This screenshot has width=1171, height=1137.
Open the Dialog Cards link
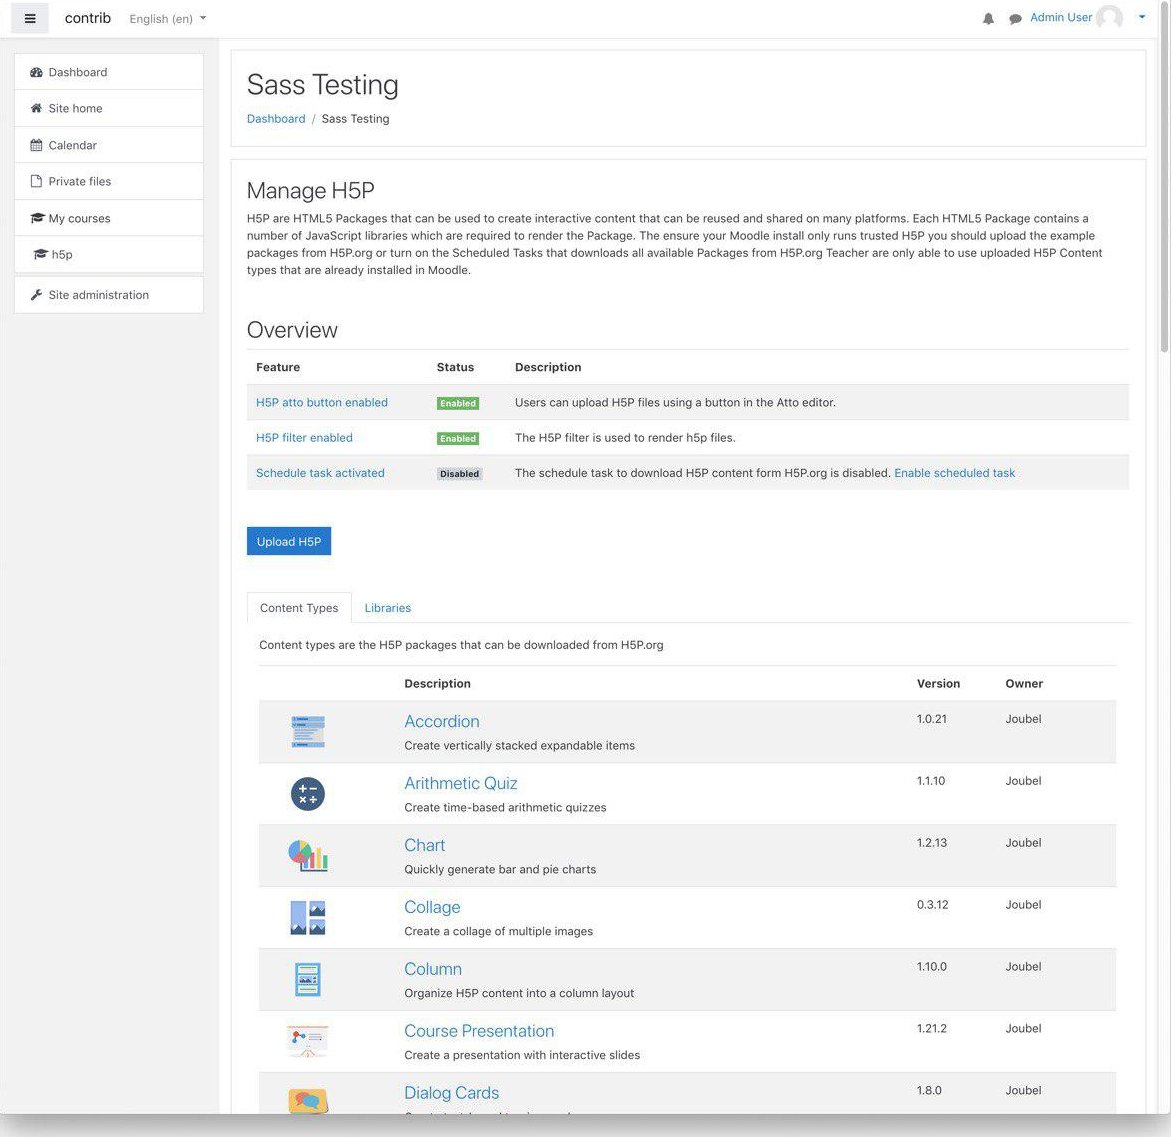click(x=451, y=1093)
